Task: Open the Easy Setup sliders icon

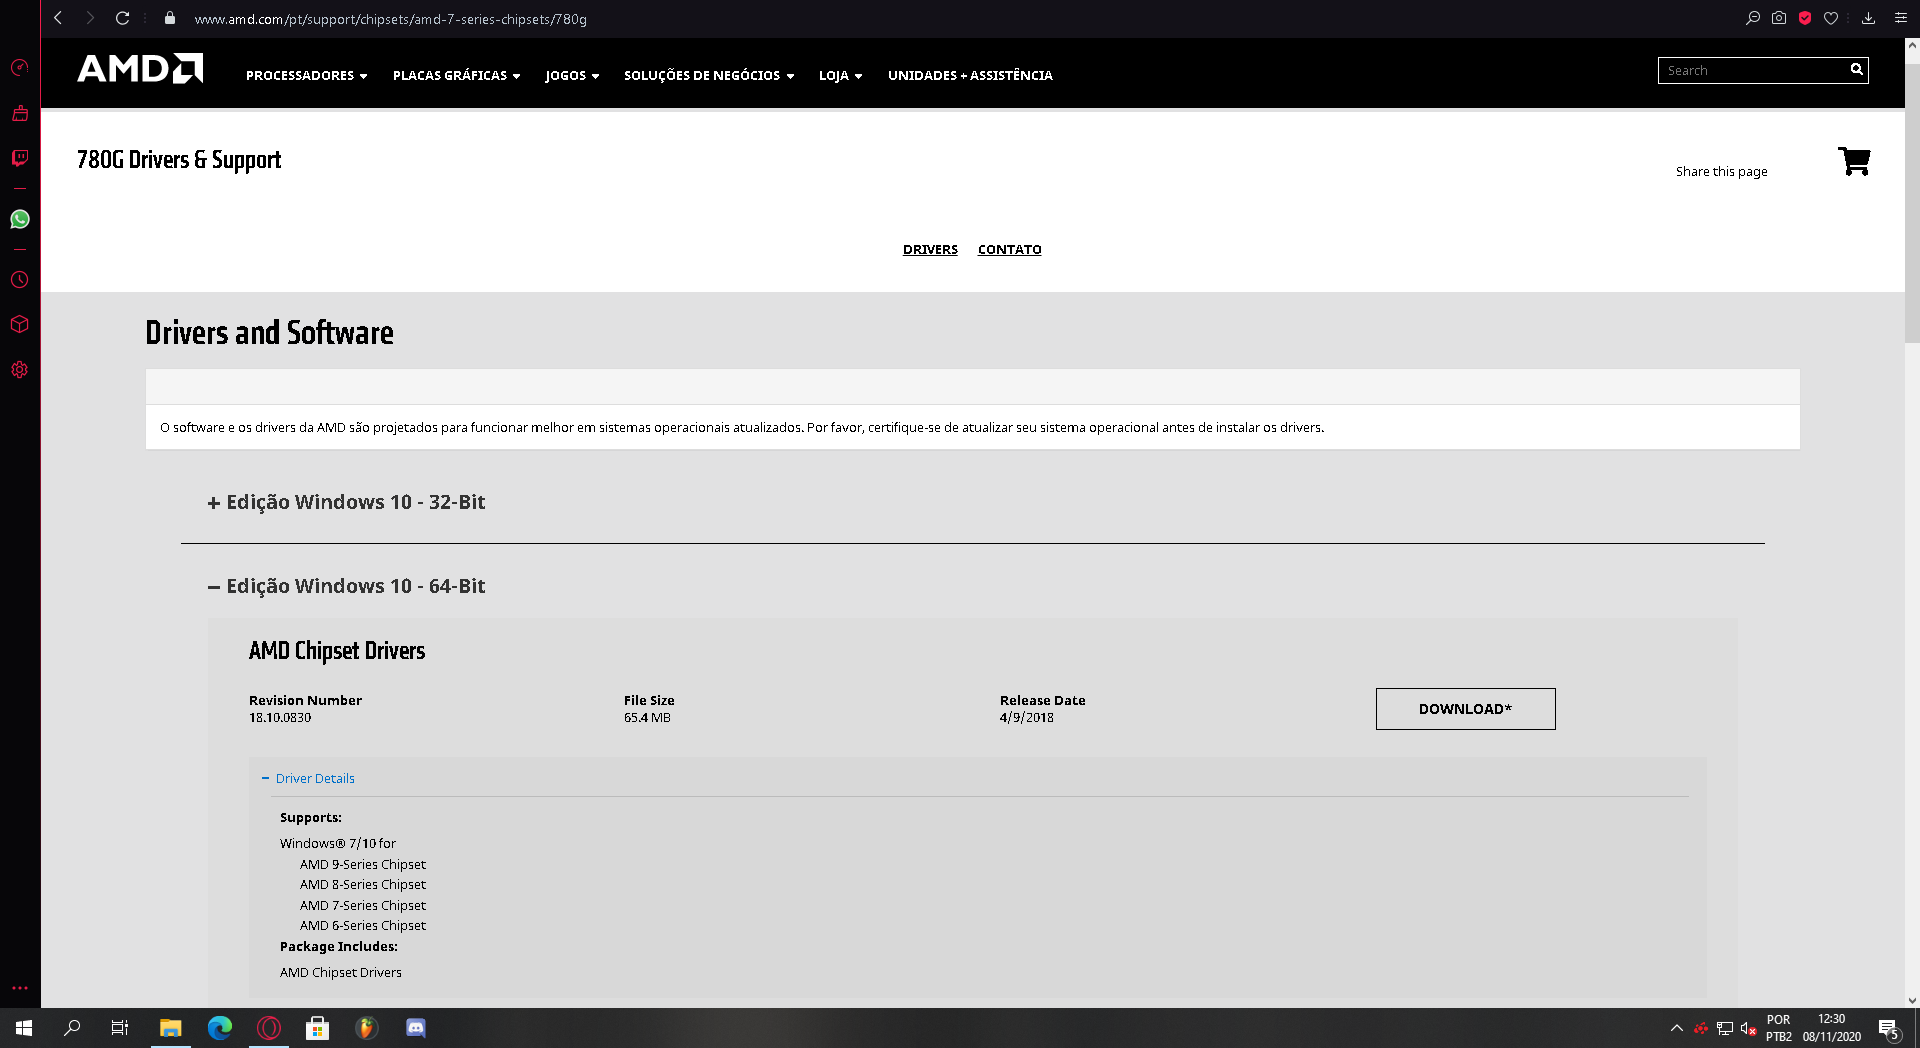Action: point(1901,18)
